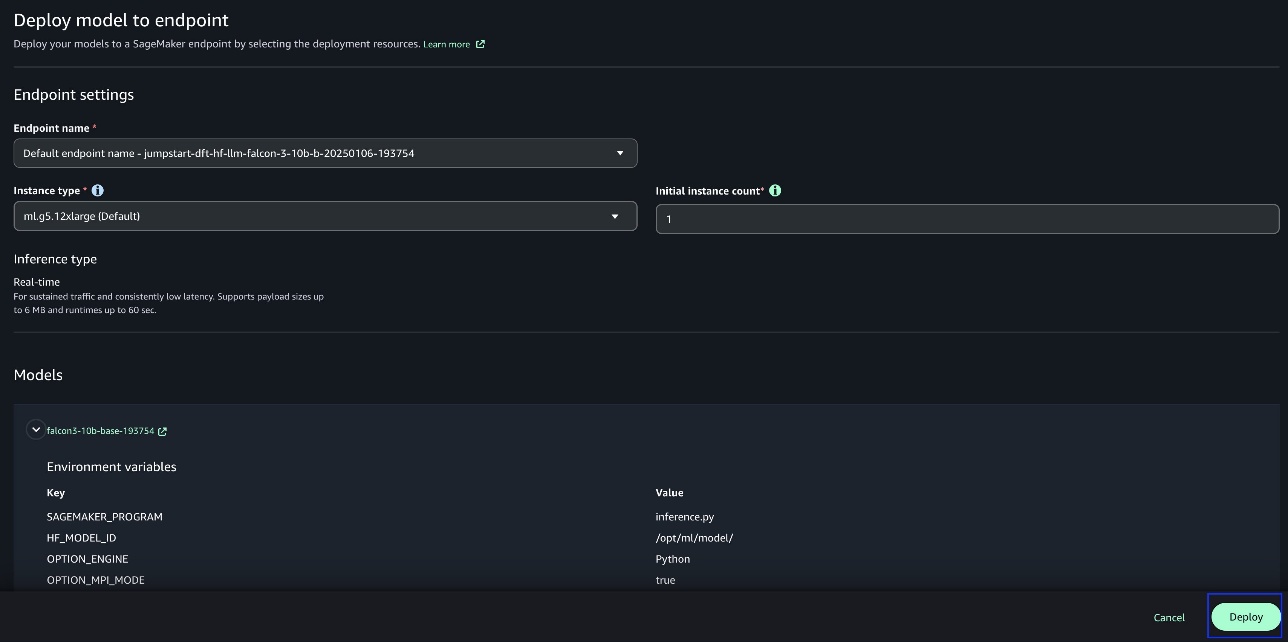Click the Initial instance count info icon
This screenshot has height=642, width=1288.
coord(775,190)
